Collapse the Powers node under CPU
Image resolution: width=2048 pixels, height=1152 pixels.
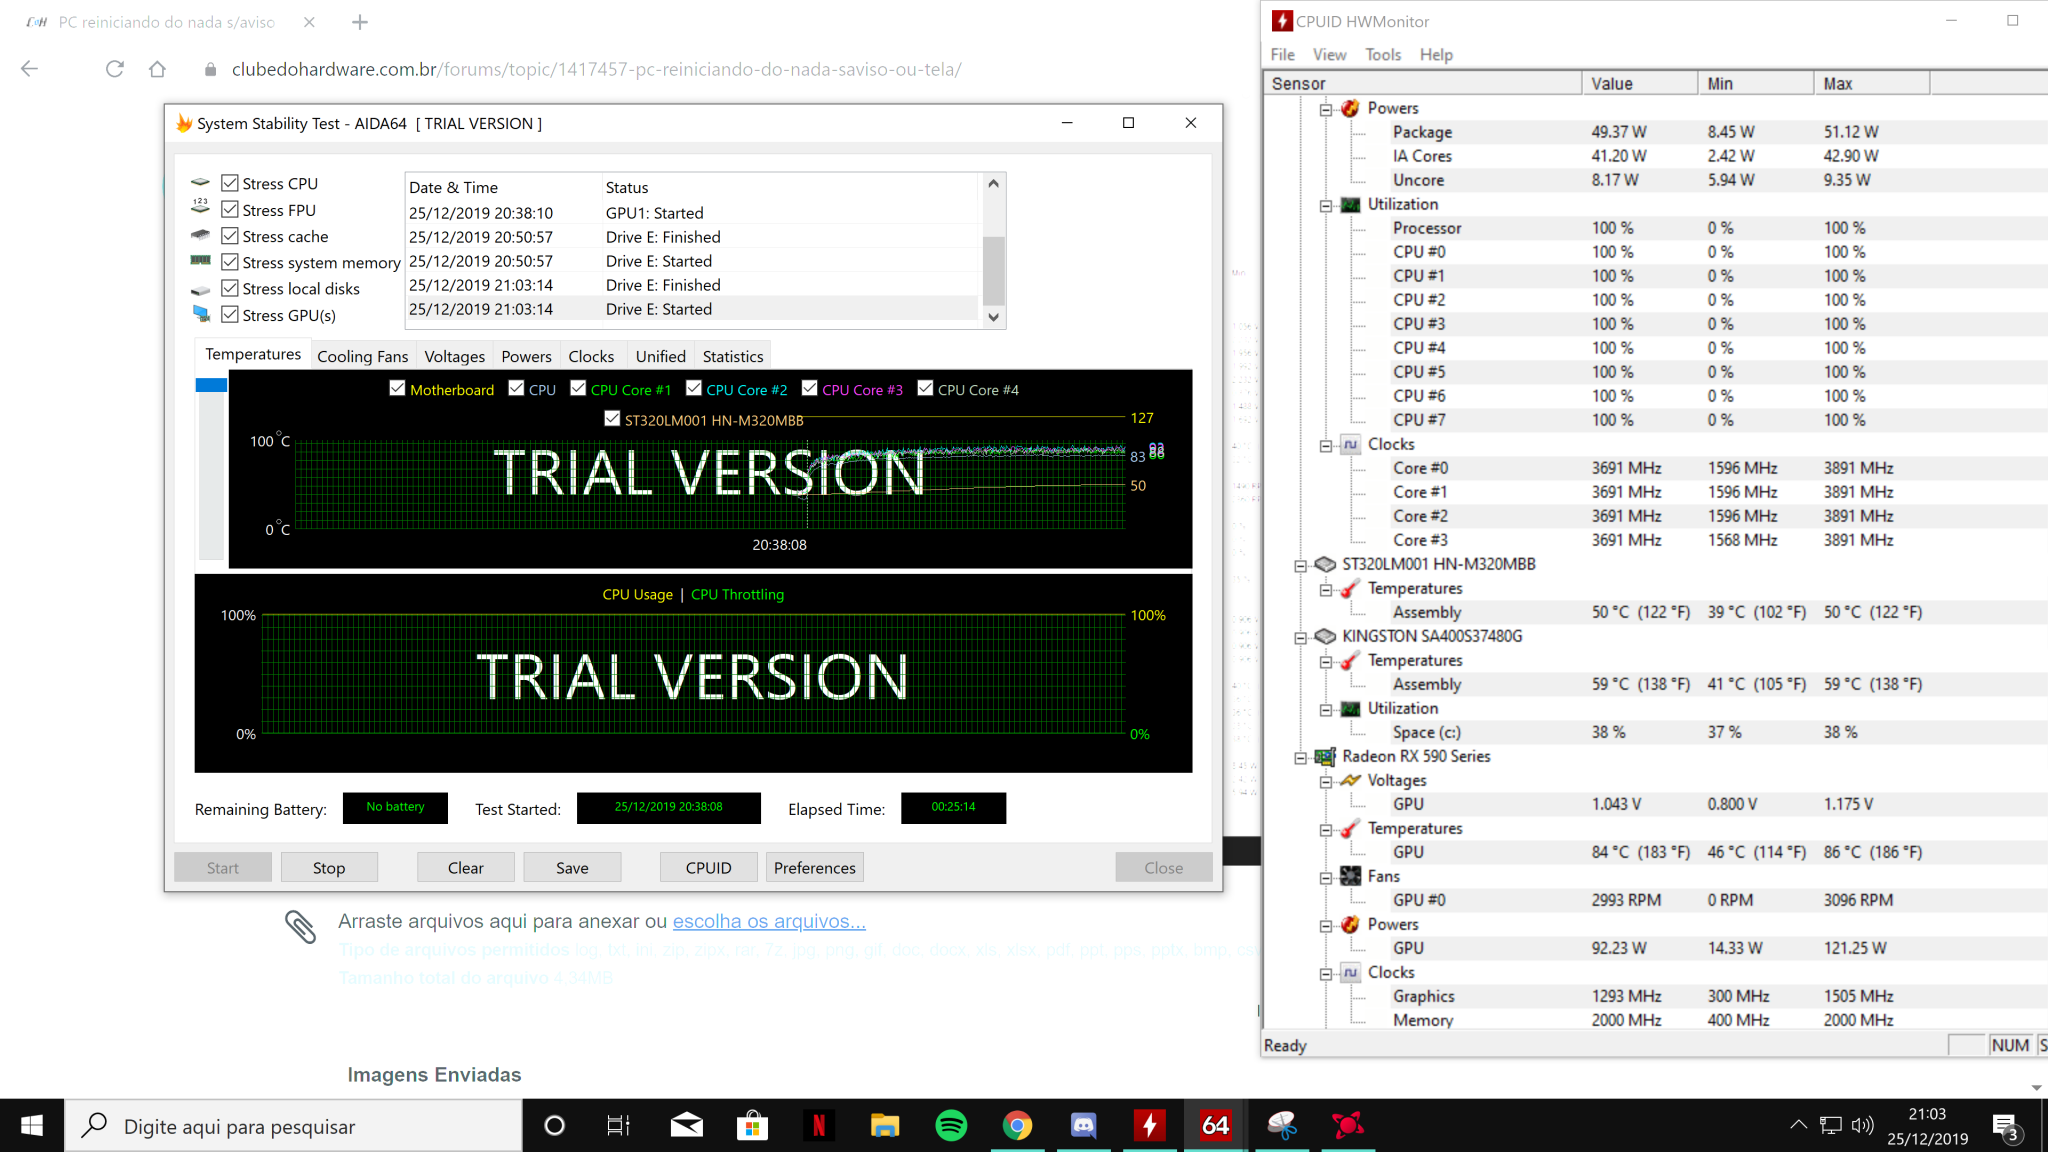(x=1326, y=109)
